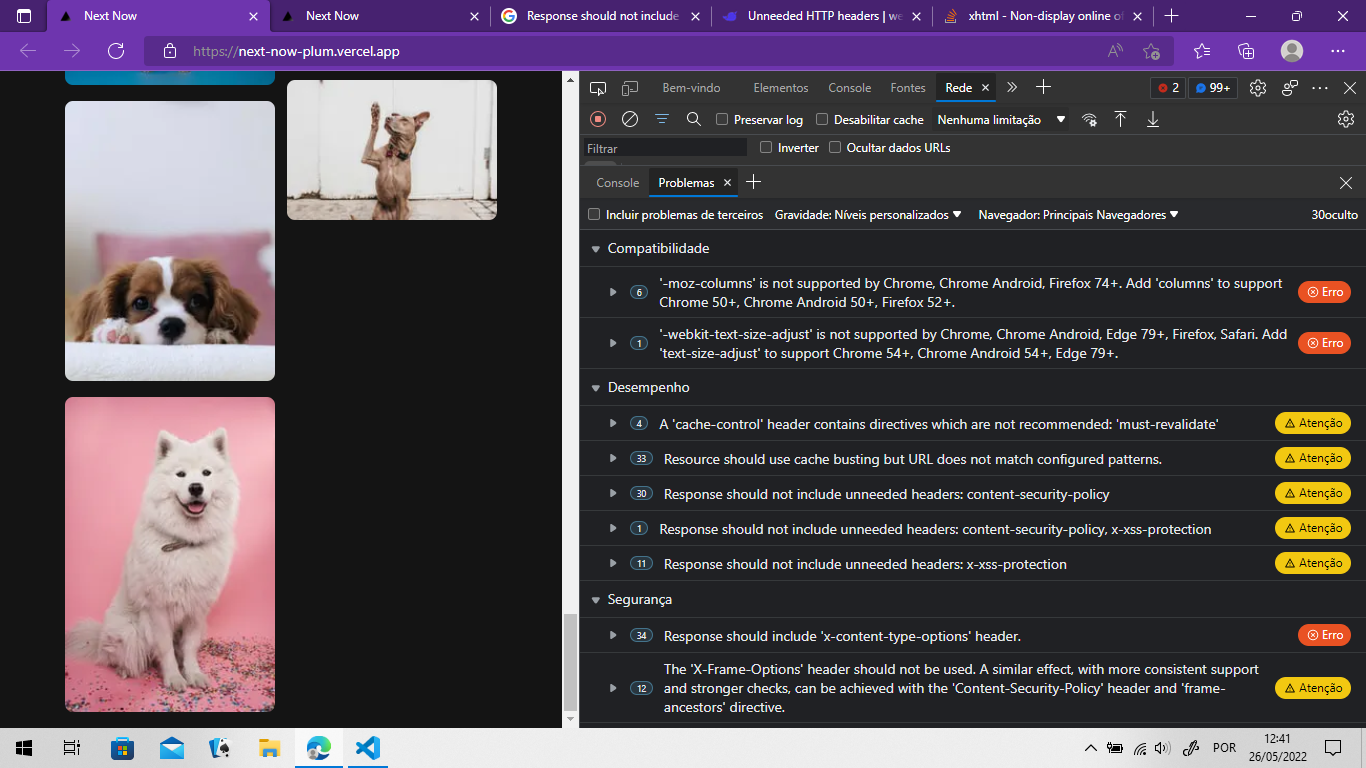1366x768 pixels.
Task: Switch to the Elementos tab
Action: [781, 88]
